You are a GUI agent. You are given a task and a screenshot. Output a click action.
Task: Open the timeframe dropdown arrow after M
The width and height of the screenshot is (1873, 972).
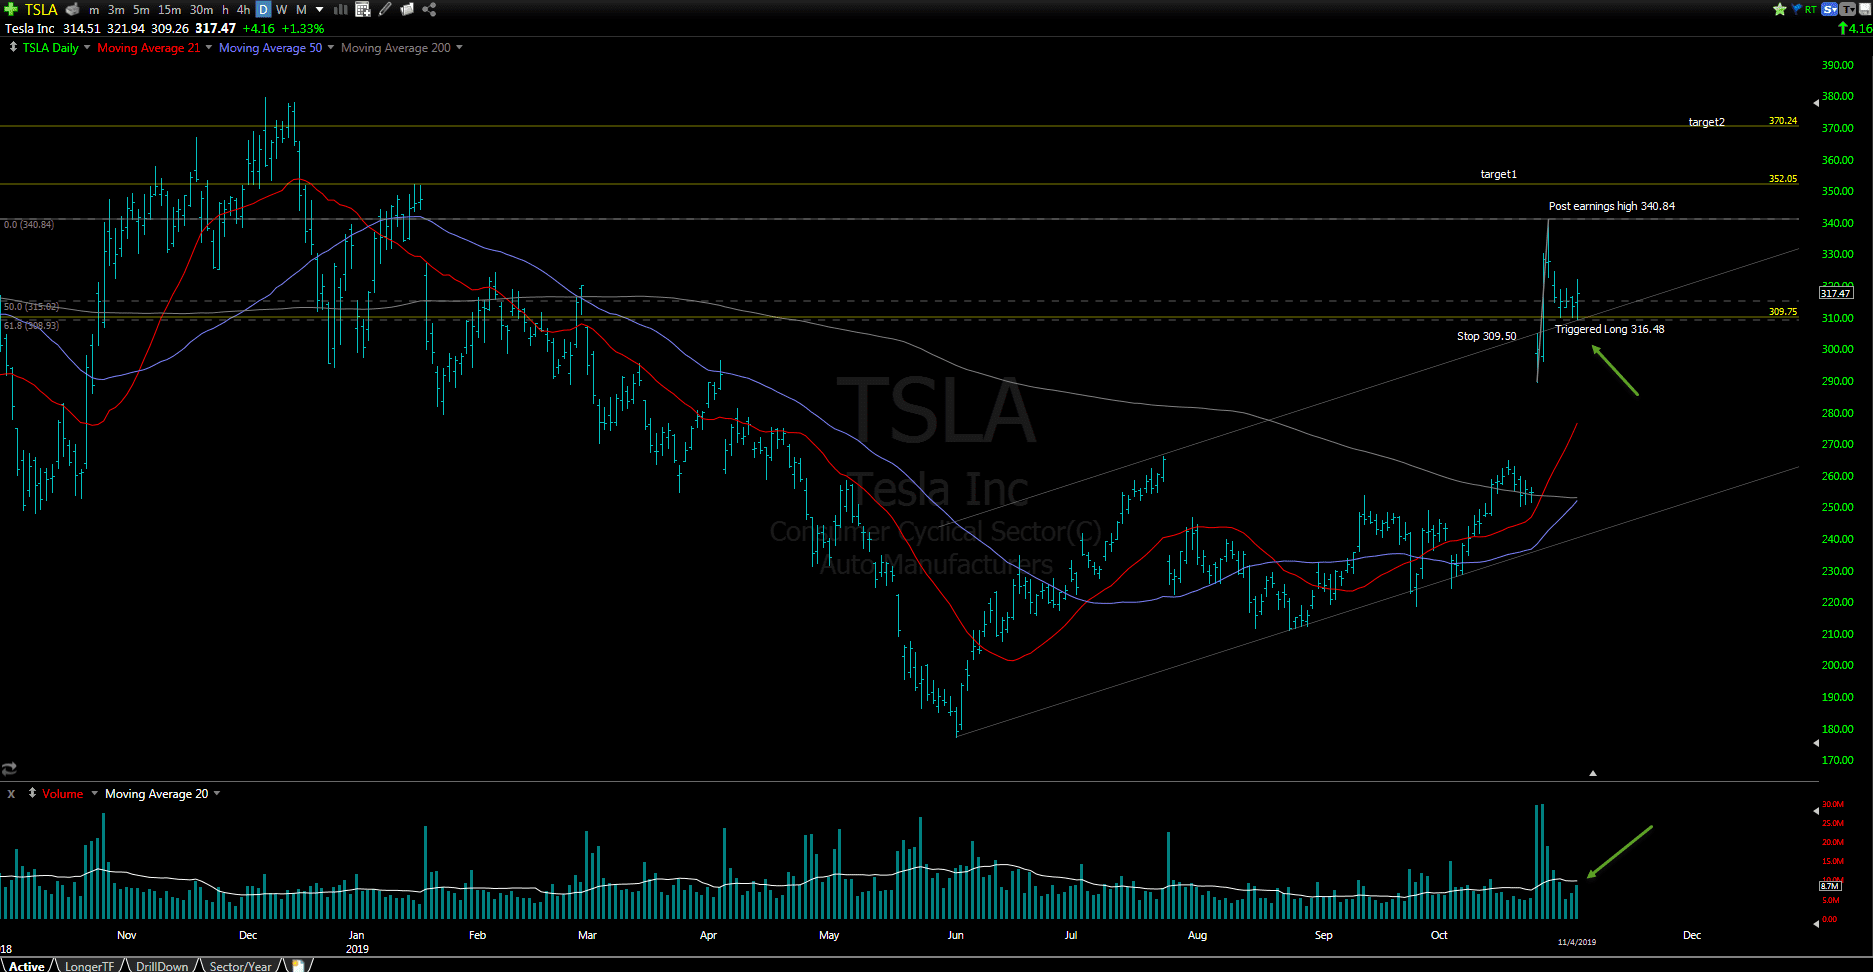(320, 10)
